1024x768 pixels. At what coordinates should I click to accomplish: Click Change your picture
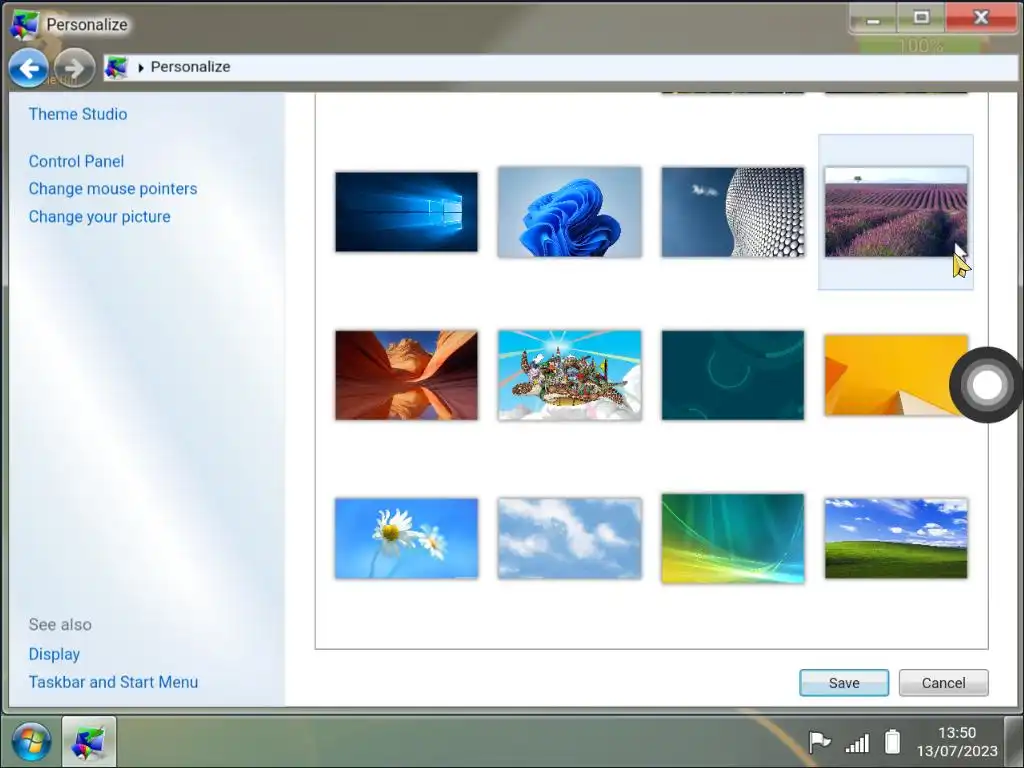(x=99, y=217)
